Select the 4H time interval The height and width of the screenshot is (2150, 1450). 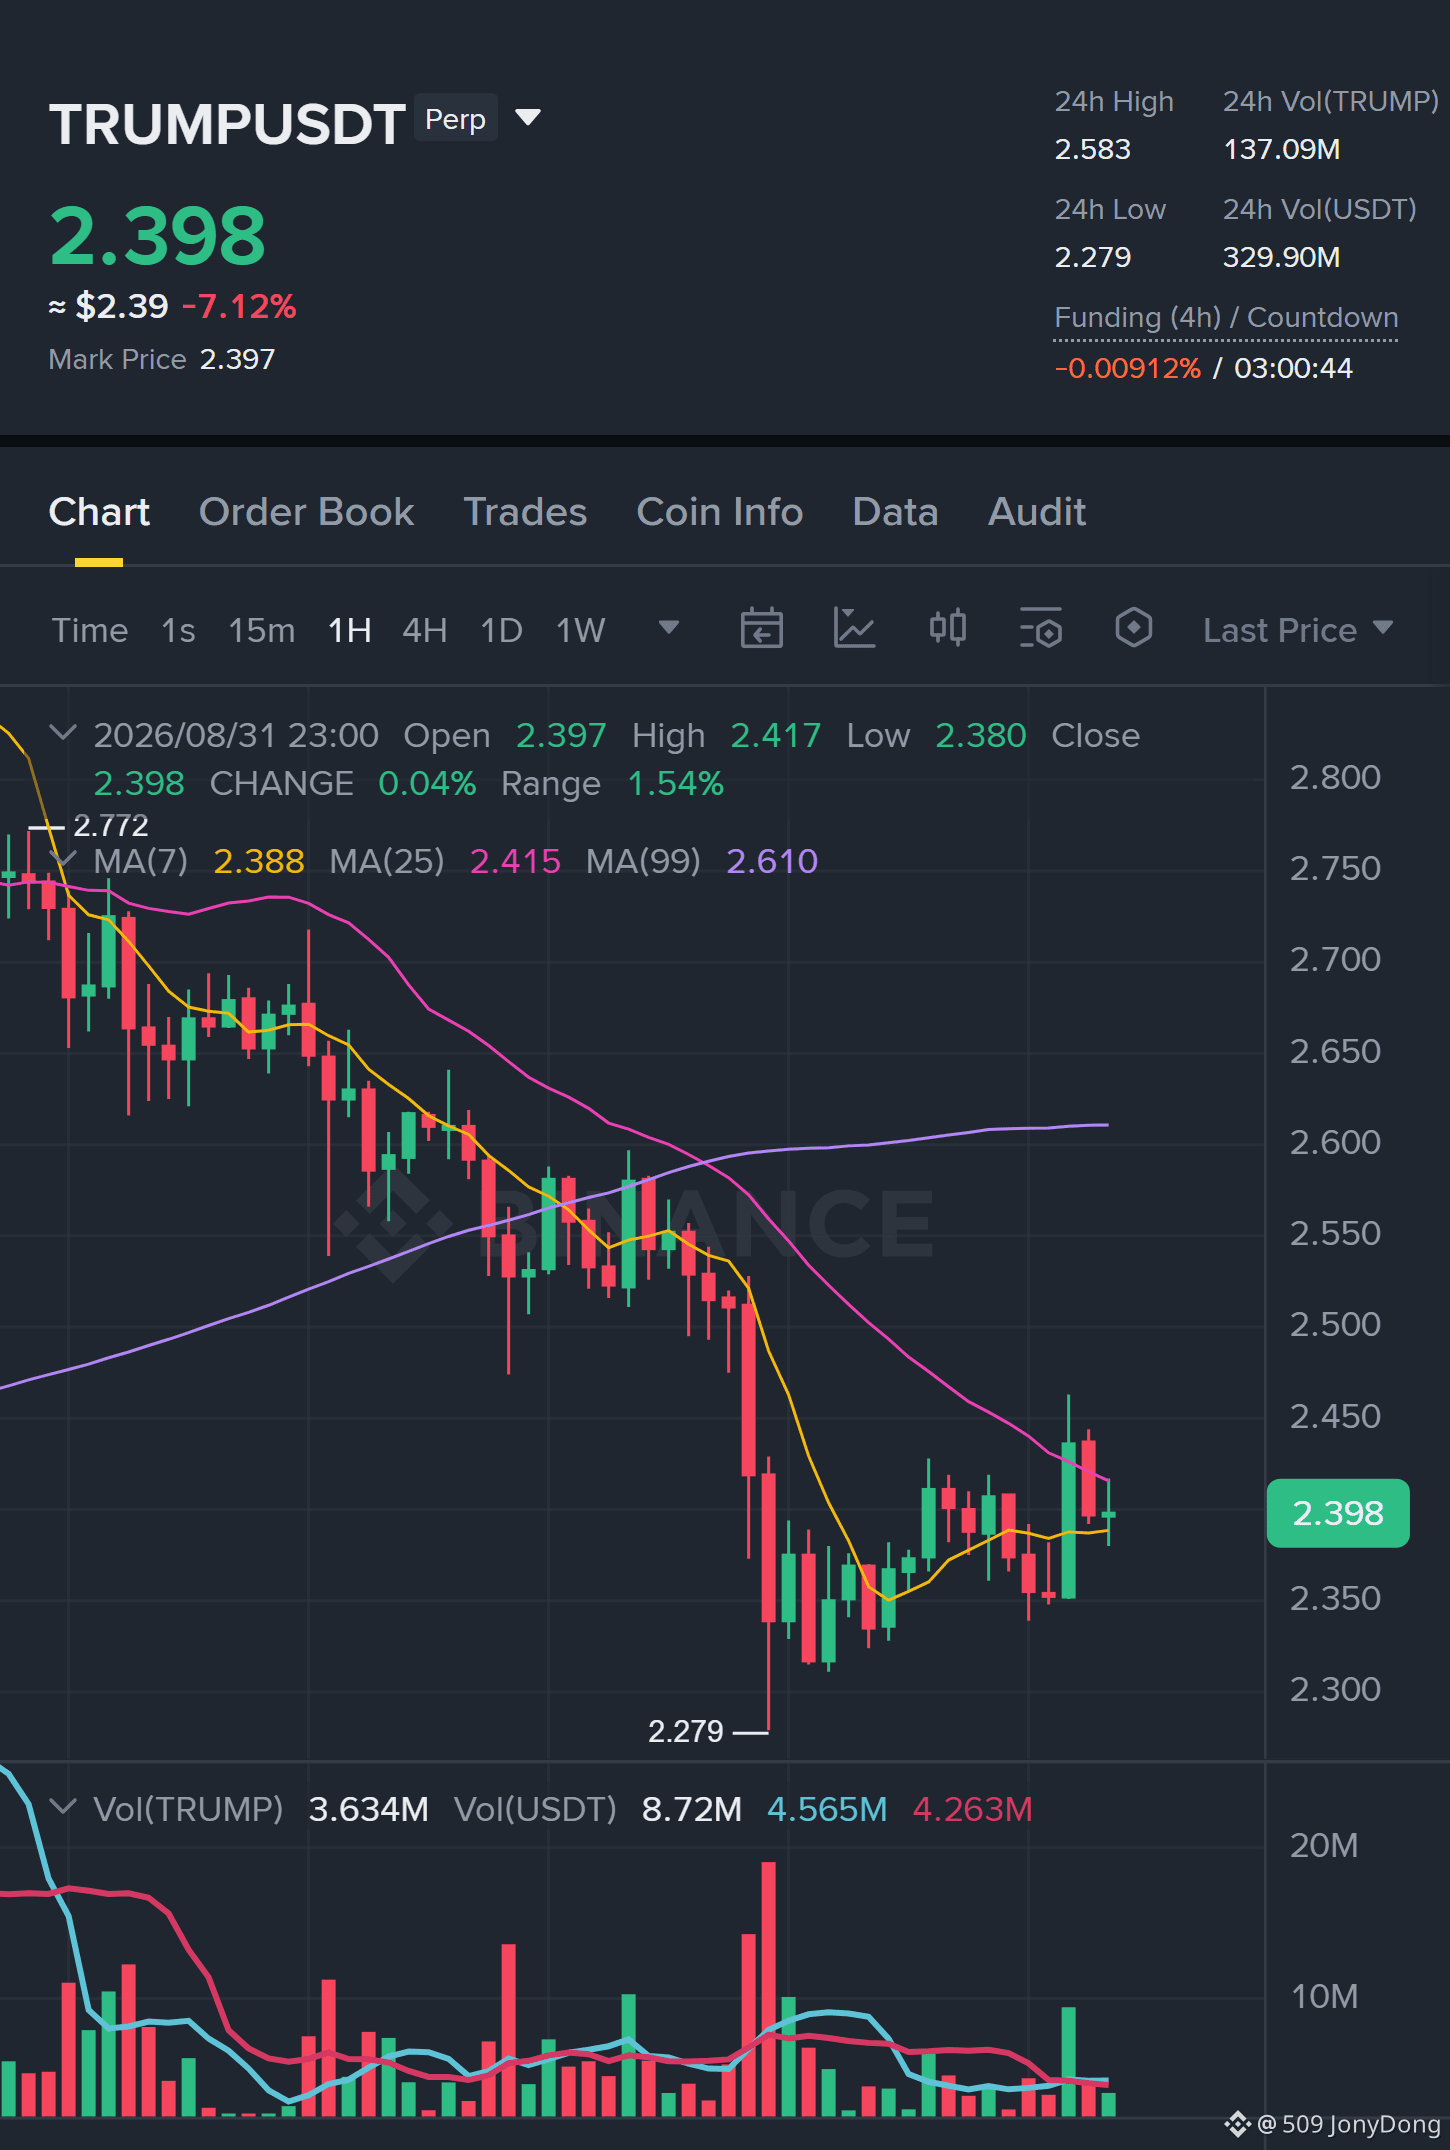point(424,630)
